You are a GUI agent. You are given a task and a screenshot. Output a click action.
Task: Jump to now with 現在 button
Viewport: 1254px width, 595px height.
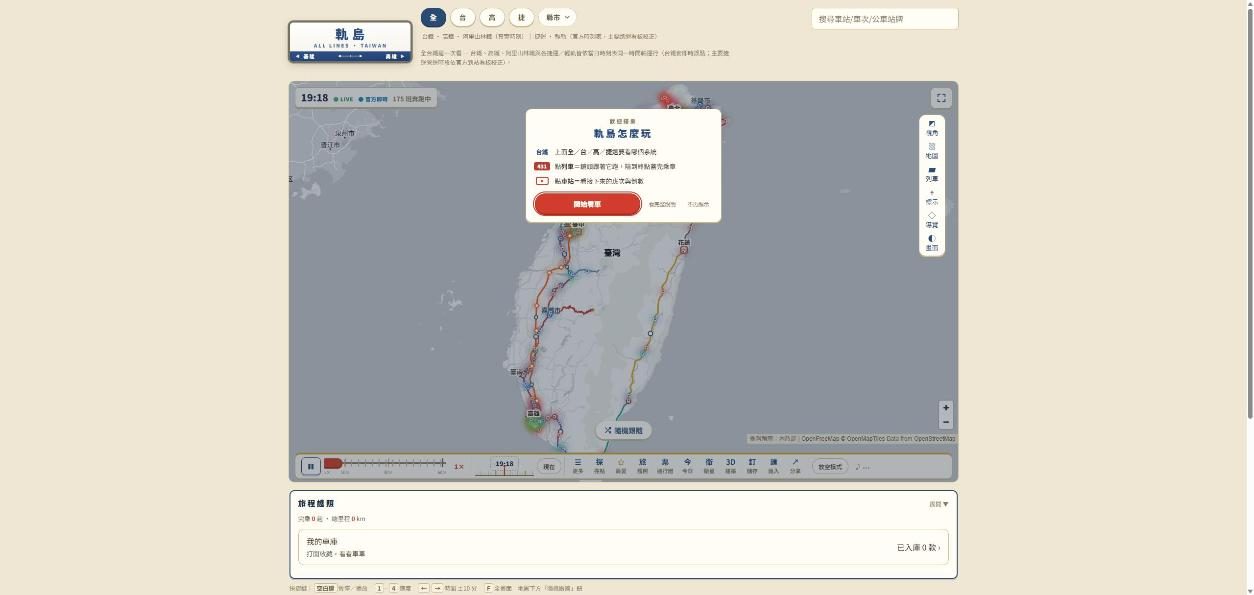(x=548, y=466)
